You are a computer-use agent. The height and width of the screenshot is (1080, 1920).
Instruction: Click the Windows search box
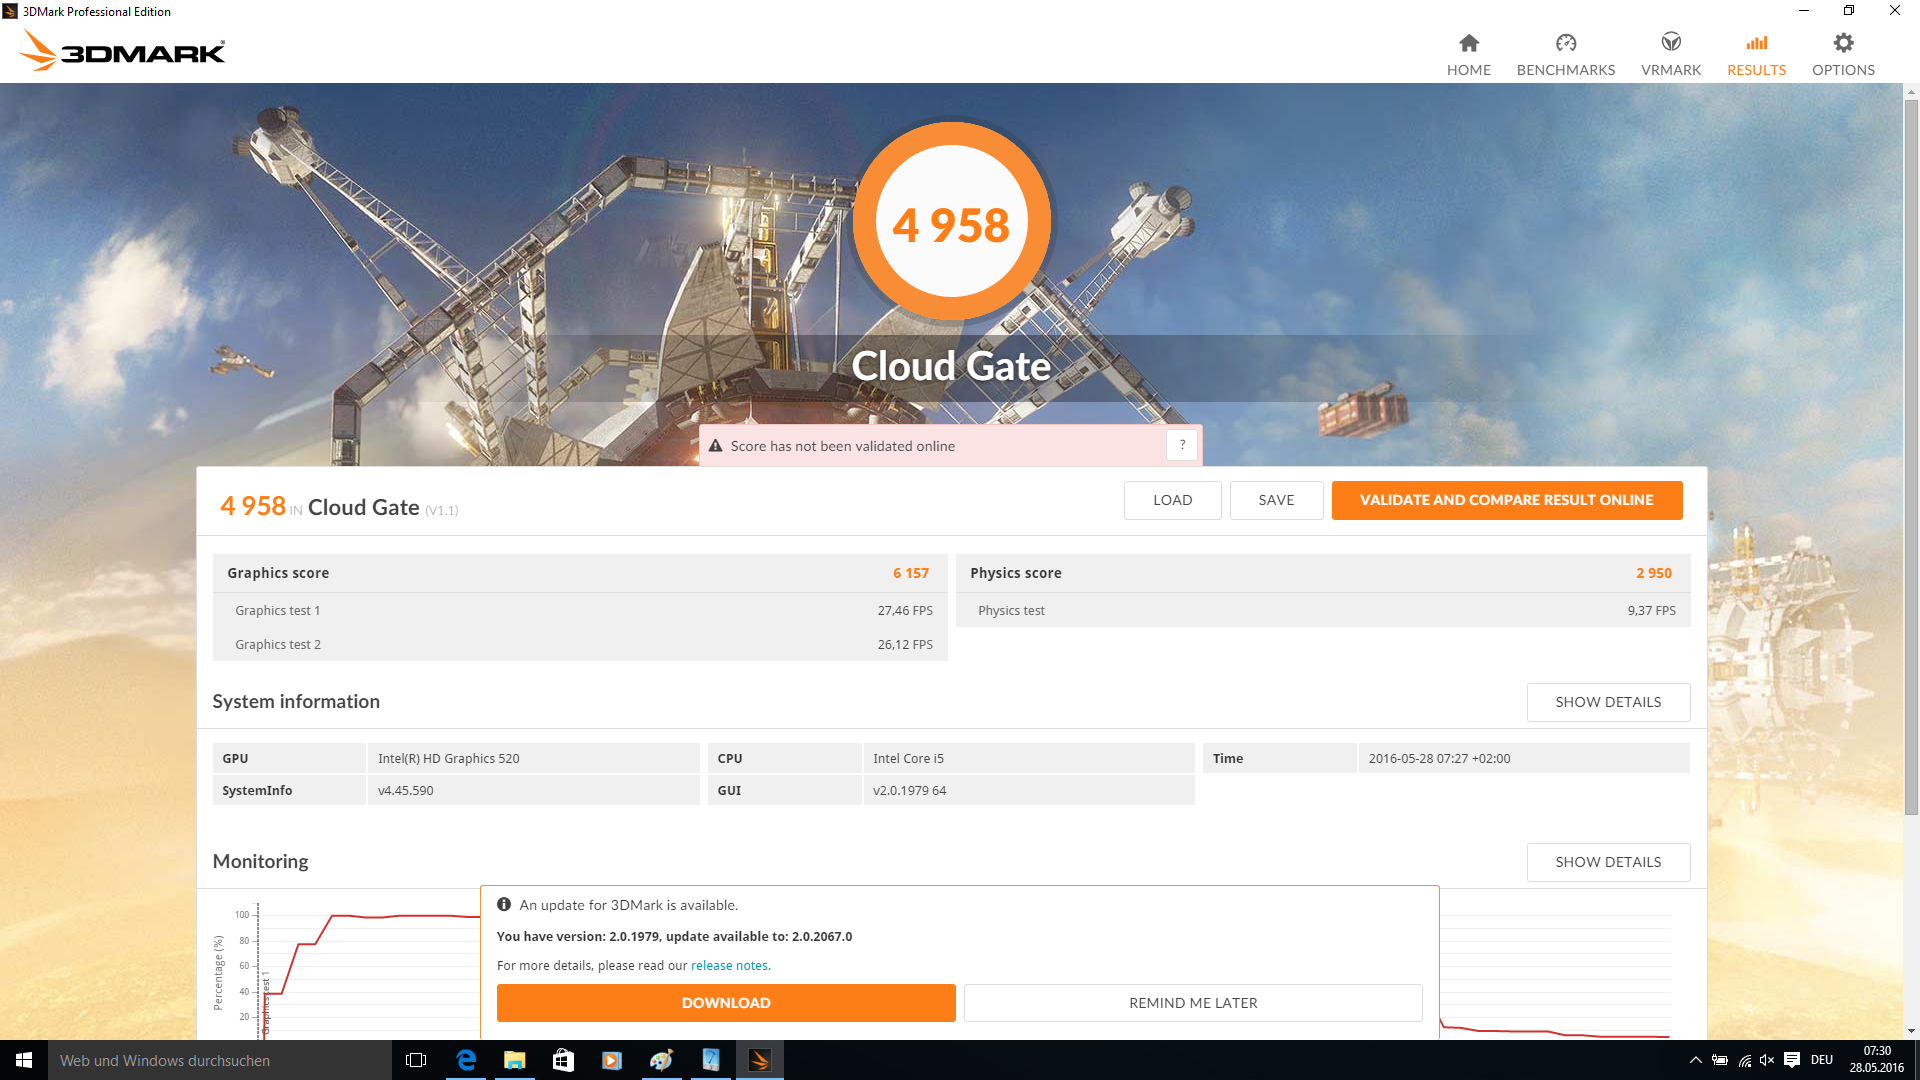220,1060
